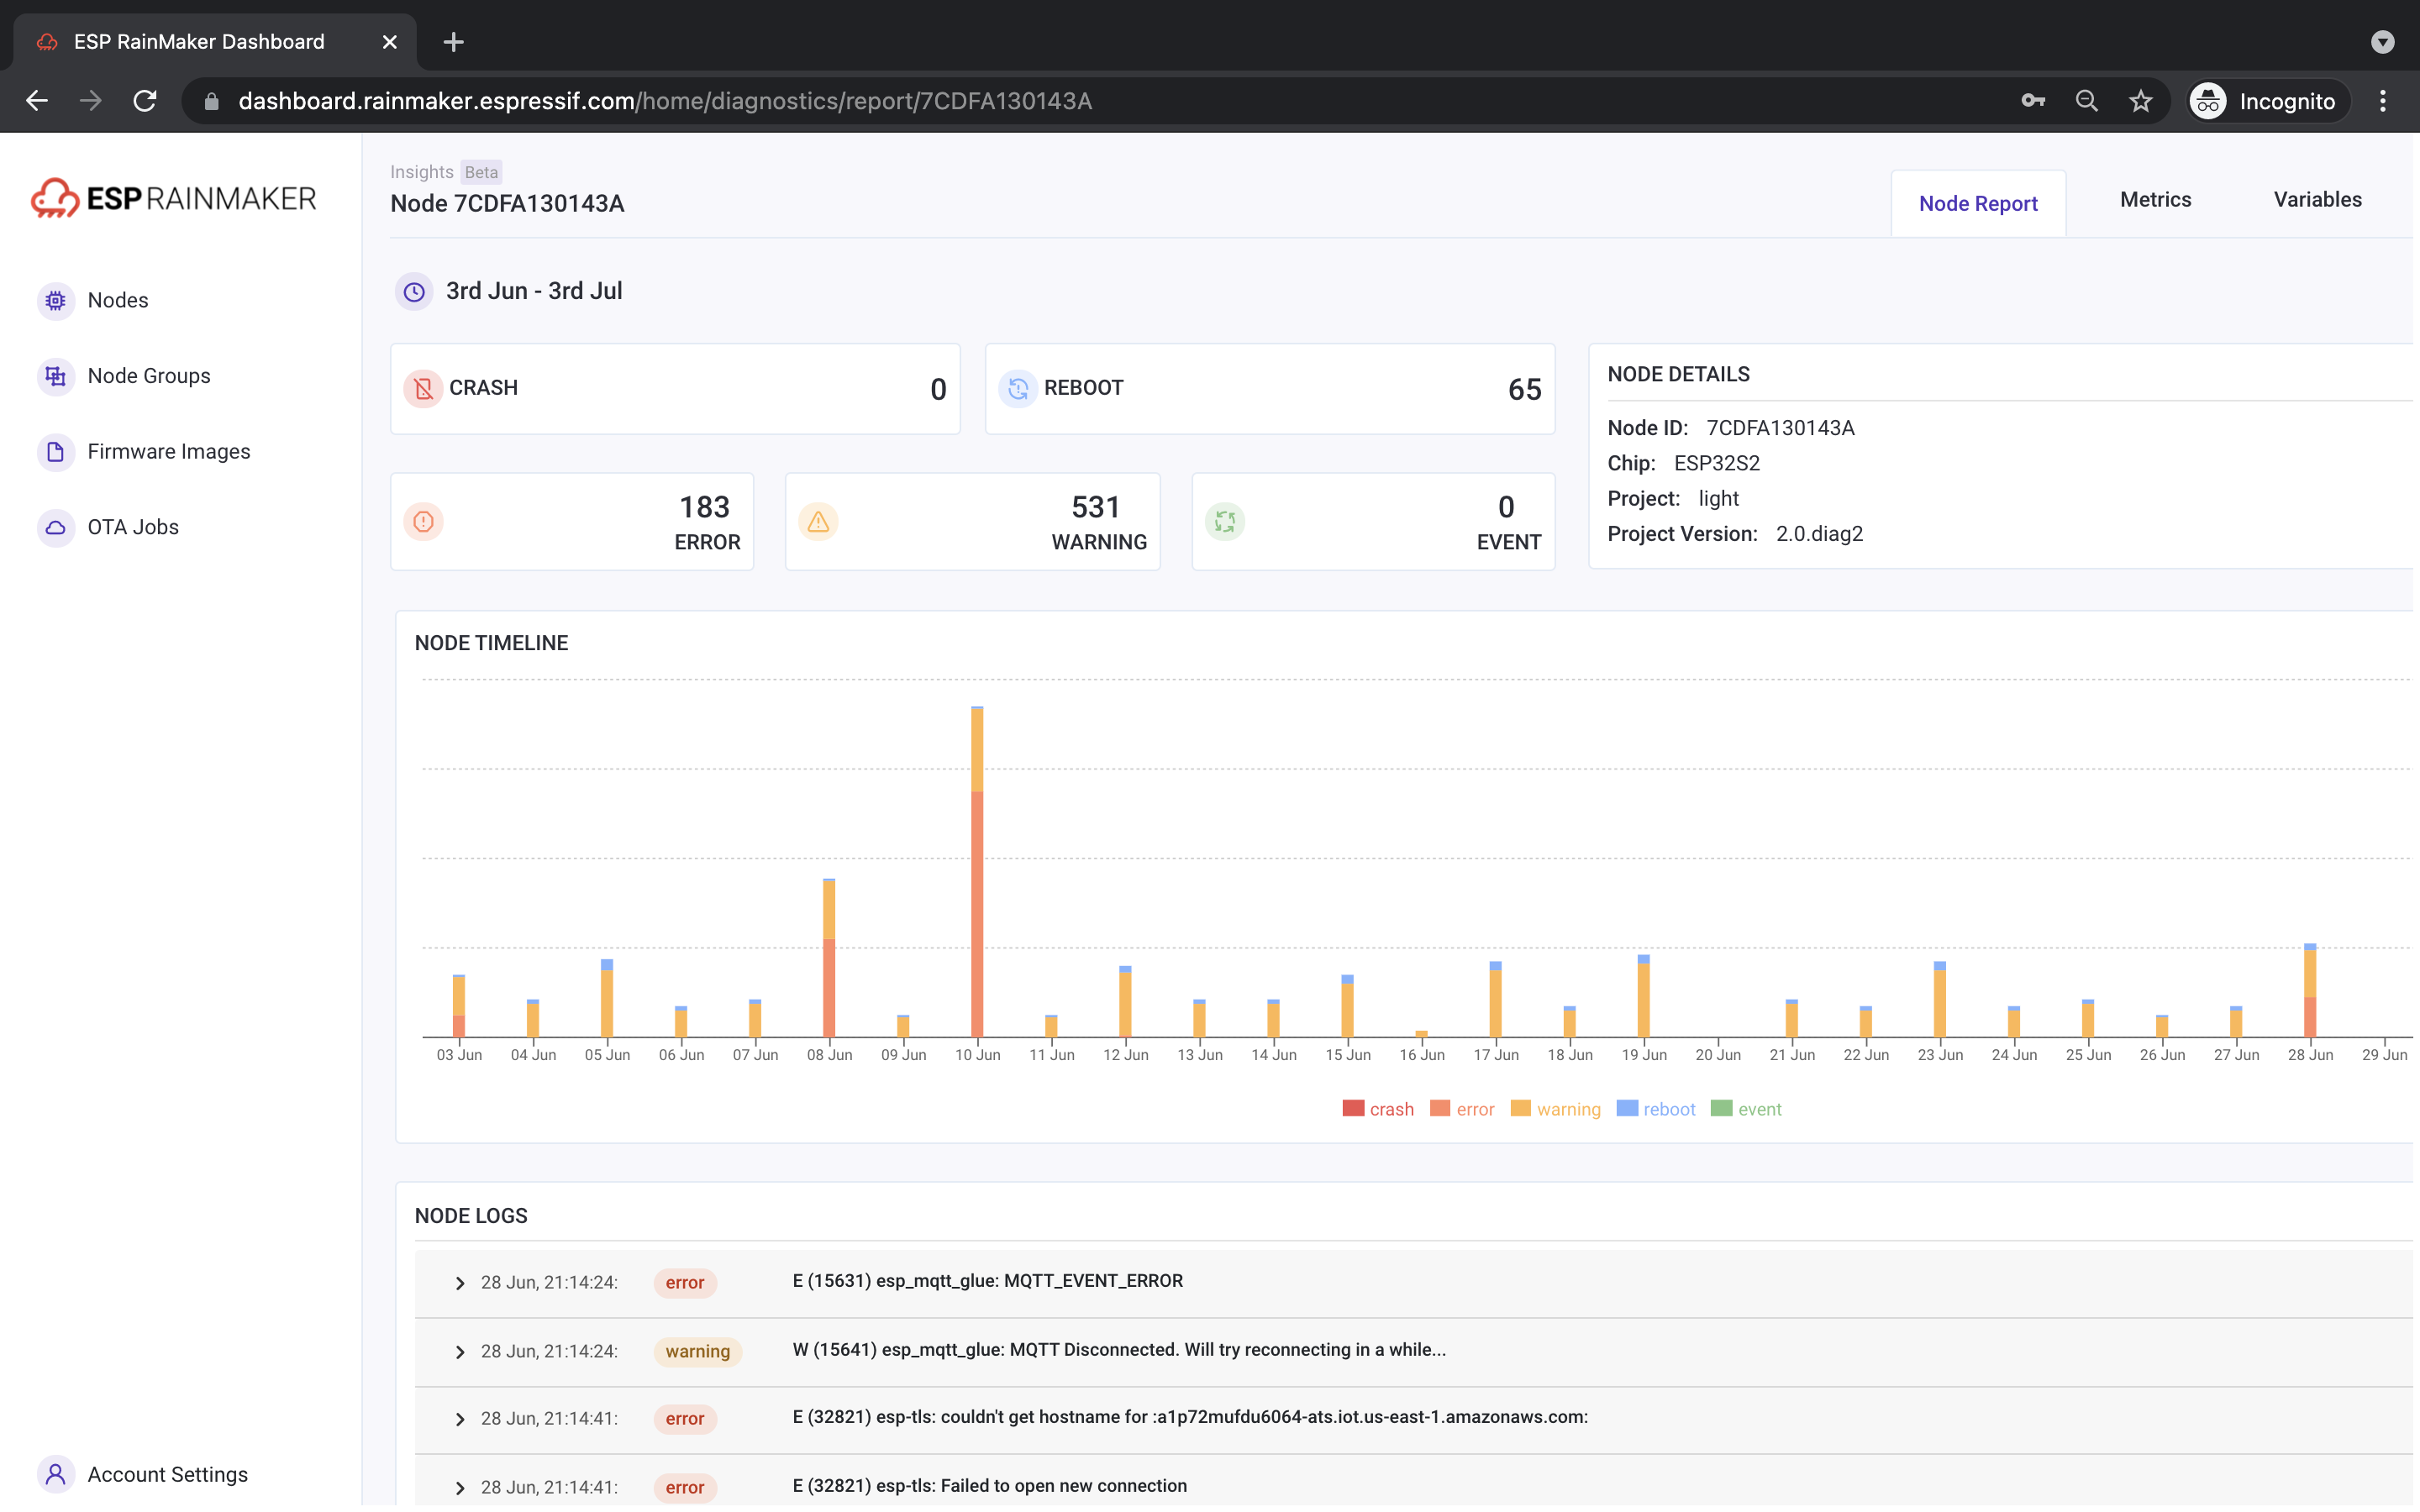Toggle the event legend swatch
The image size is (2420, 1512).
click(x=1721, y=1108)
